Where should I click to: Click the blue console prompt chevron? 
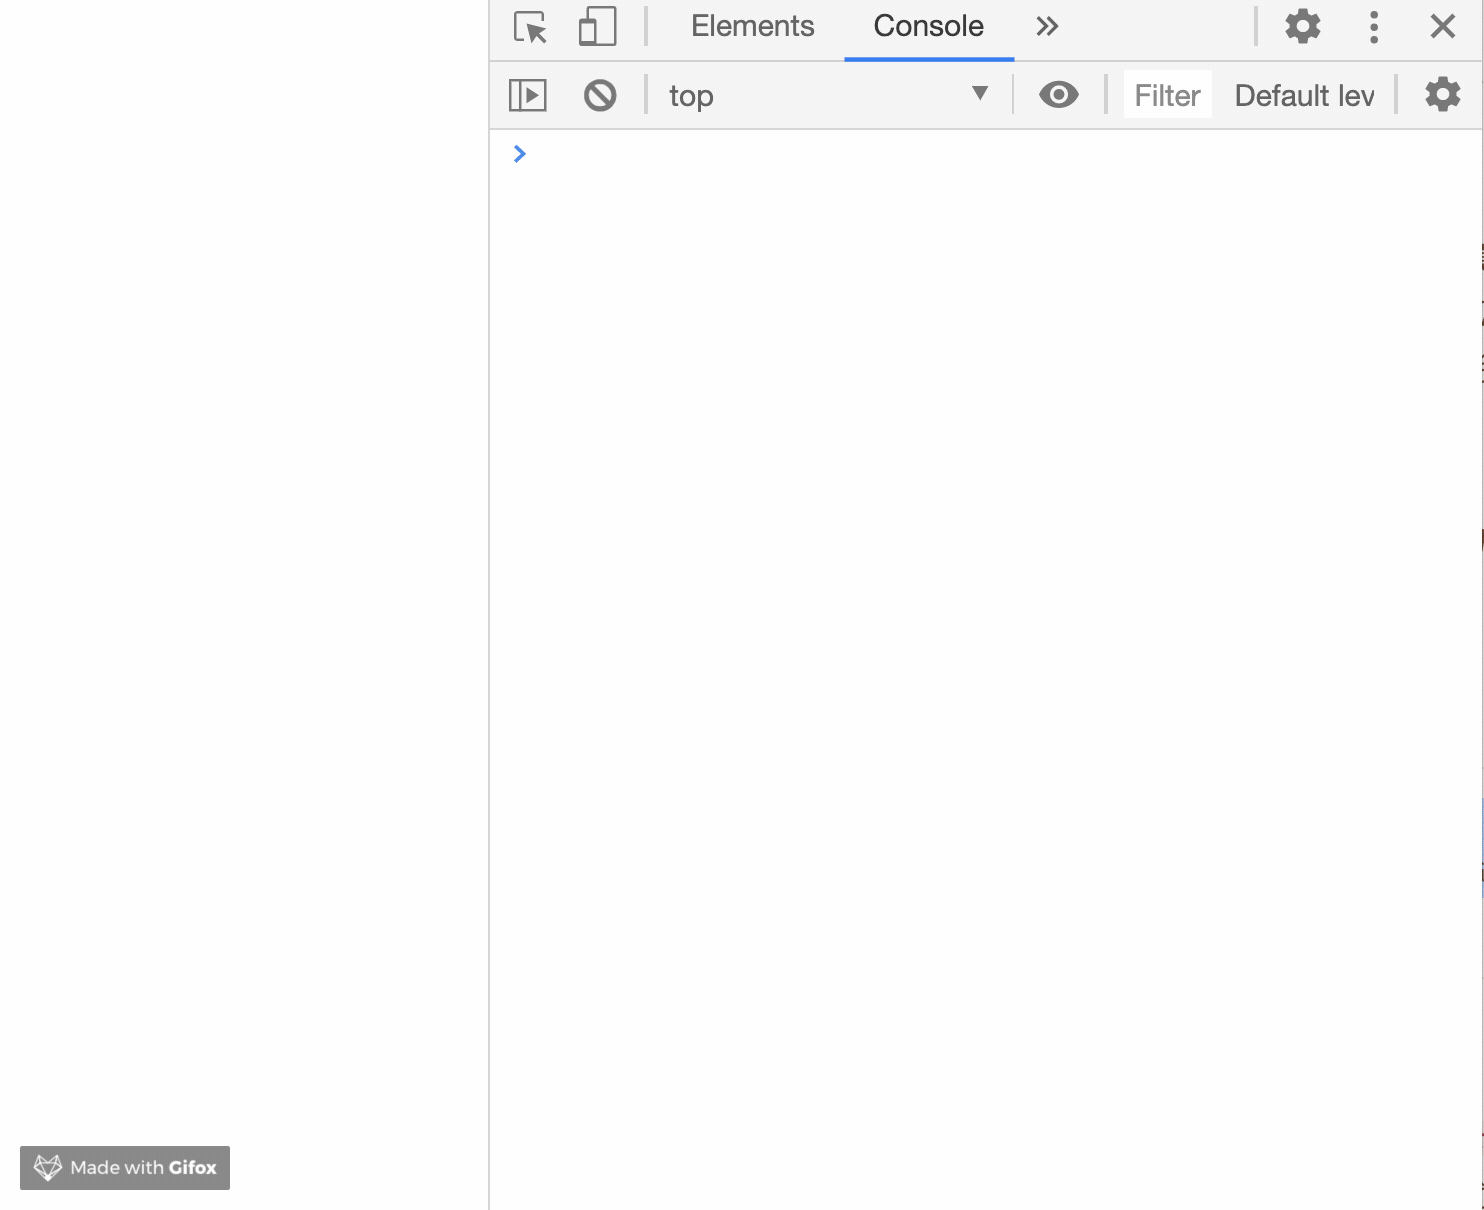pyautogui.click(x=519, y=154)
